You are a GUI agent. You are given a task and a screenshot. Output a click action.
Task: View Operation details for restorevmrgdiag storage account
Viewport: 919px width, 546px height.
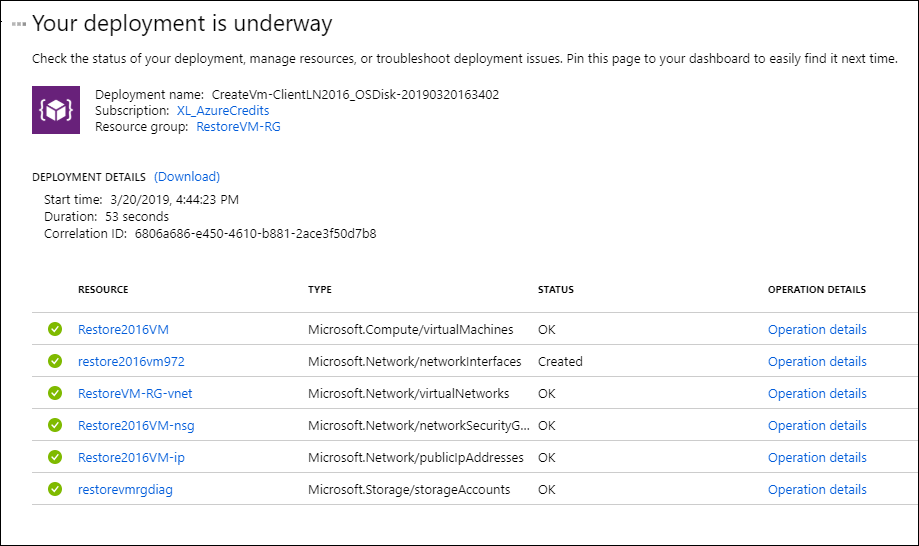click(x=817, y=490)
